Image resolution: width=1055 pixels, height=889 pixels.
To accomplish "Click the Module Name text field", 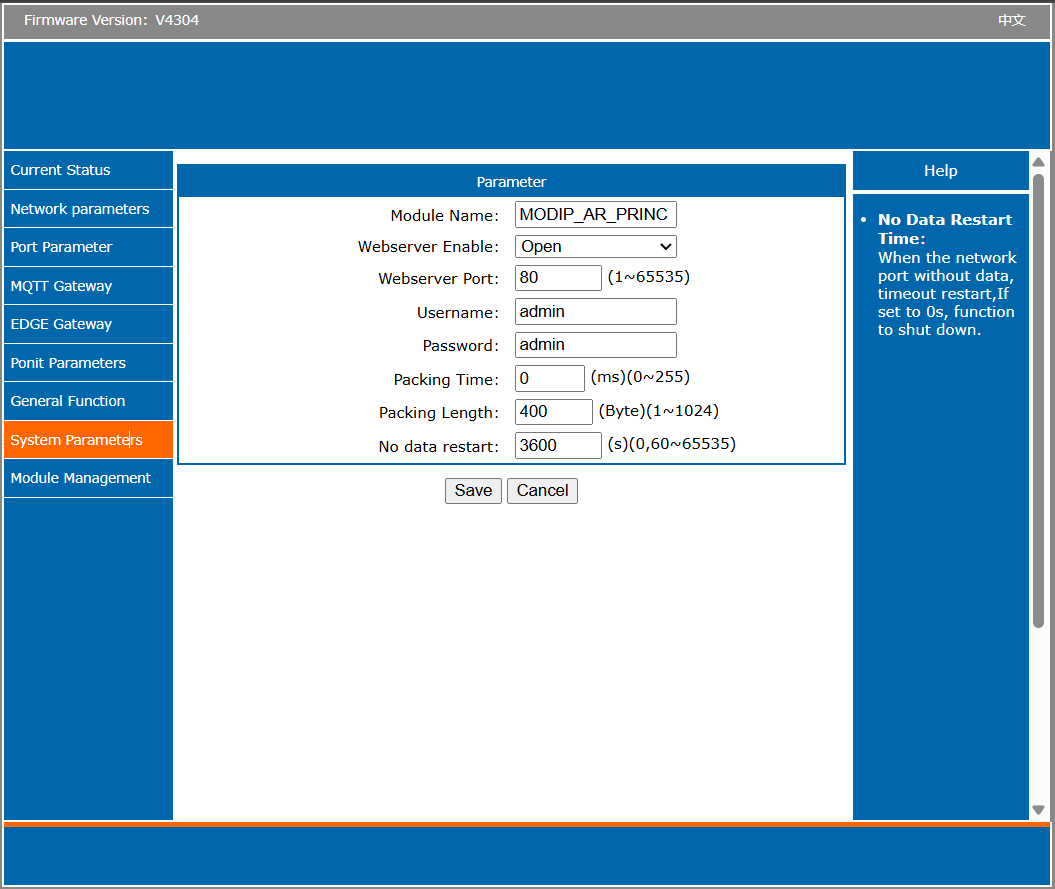I will (595, 215).
